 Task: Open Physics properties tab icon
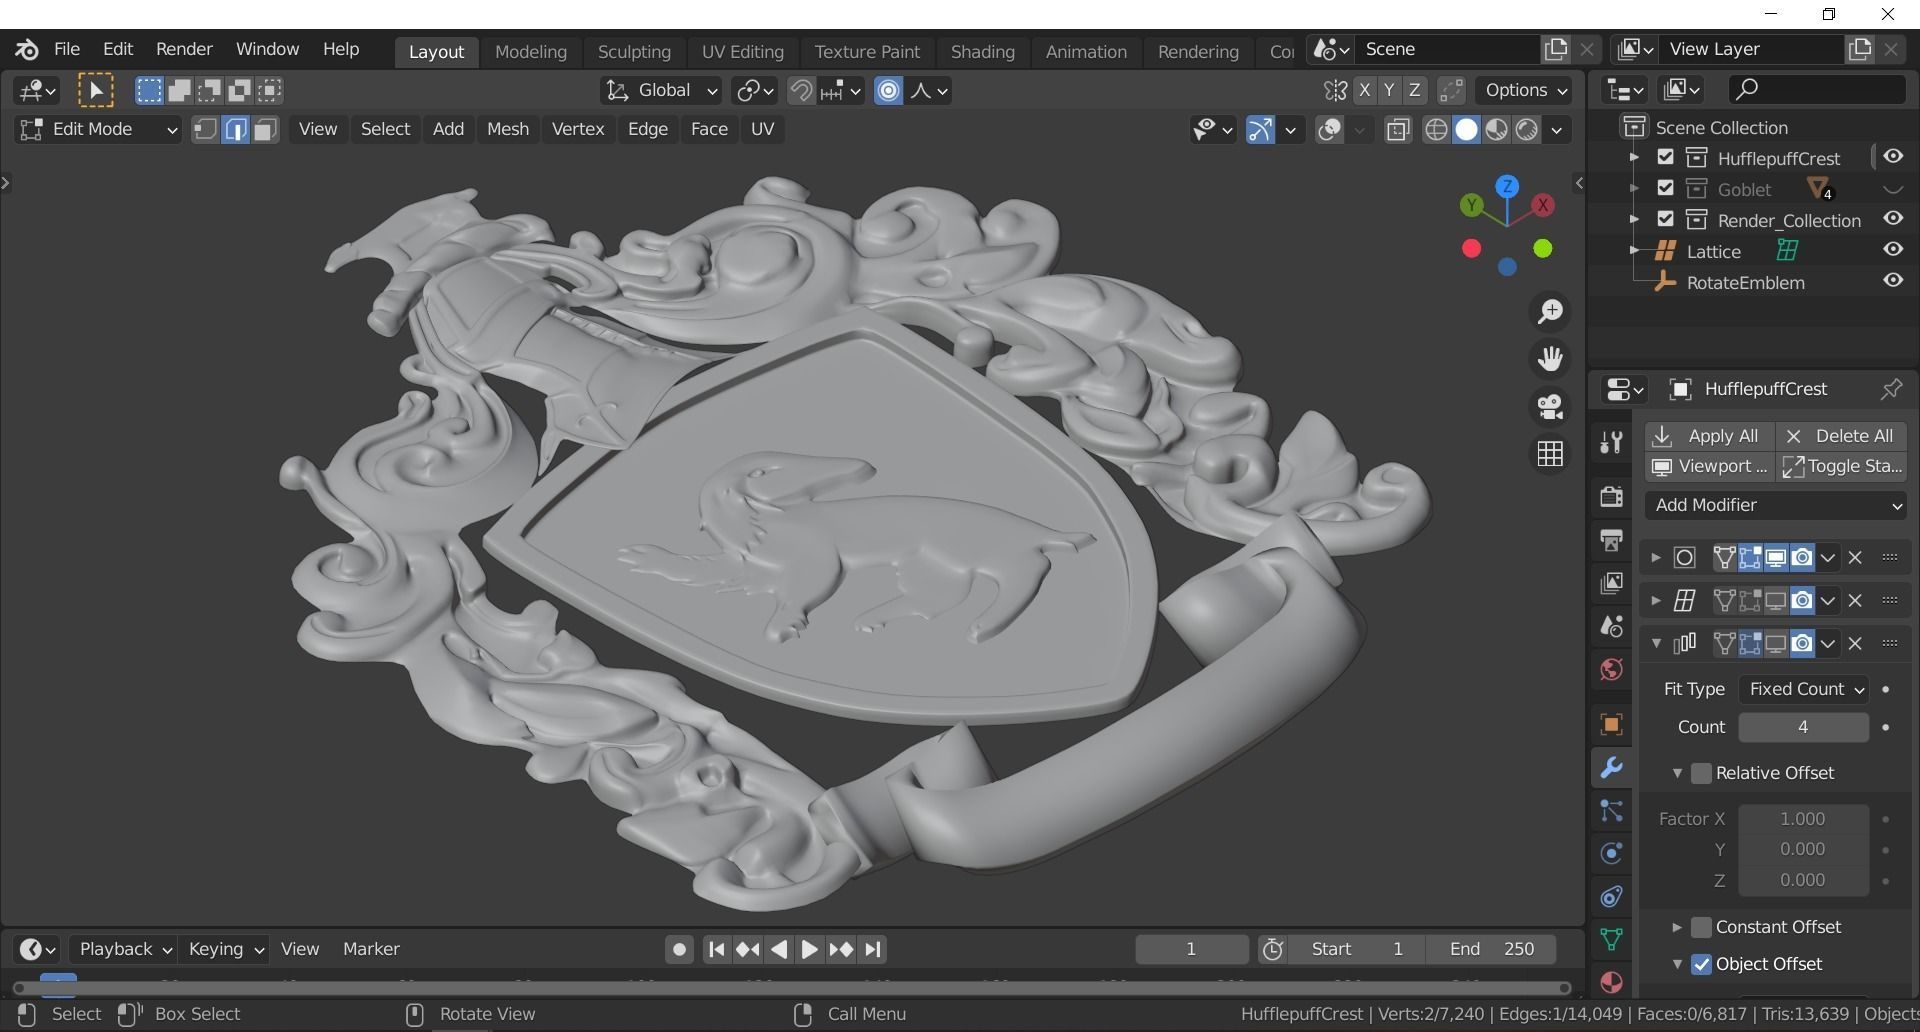click(1611, 854)
